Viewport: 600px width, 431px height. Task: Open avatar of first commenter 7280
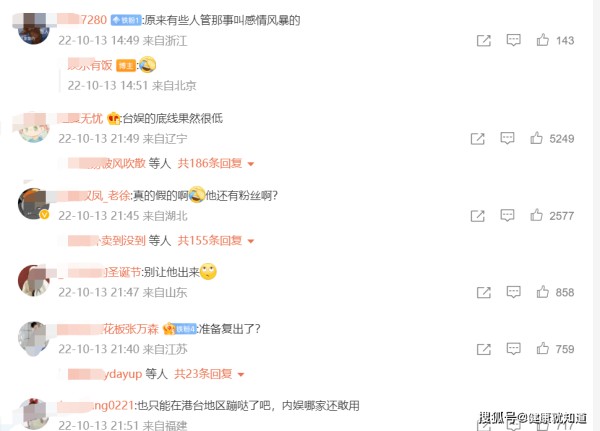[x=34, y=29]
